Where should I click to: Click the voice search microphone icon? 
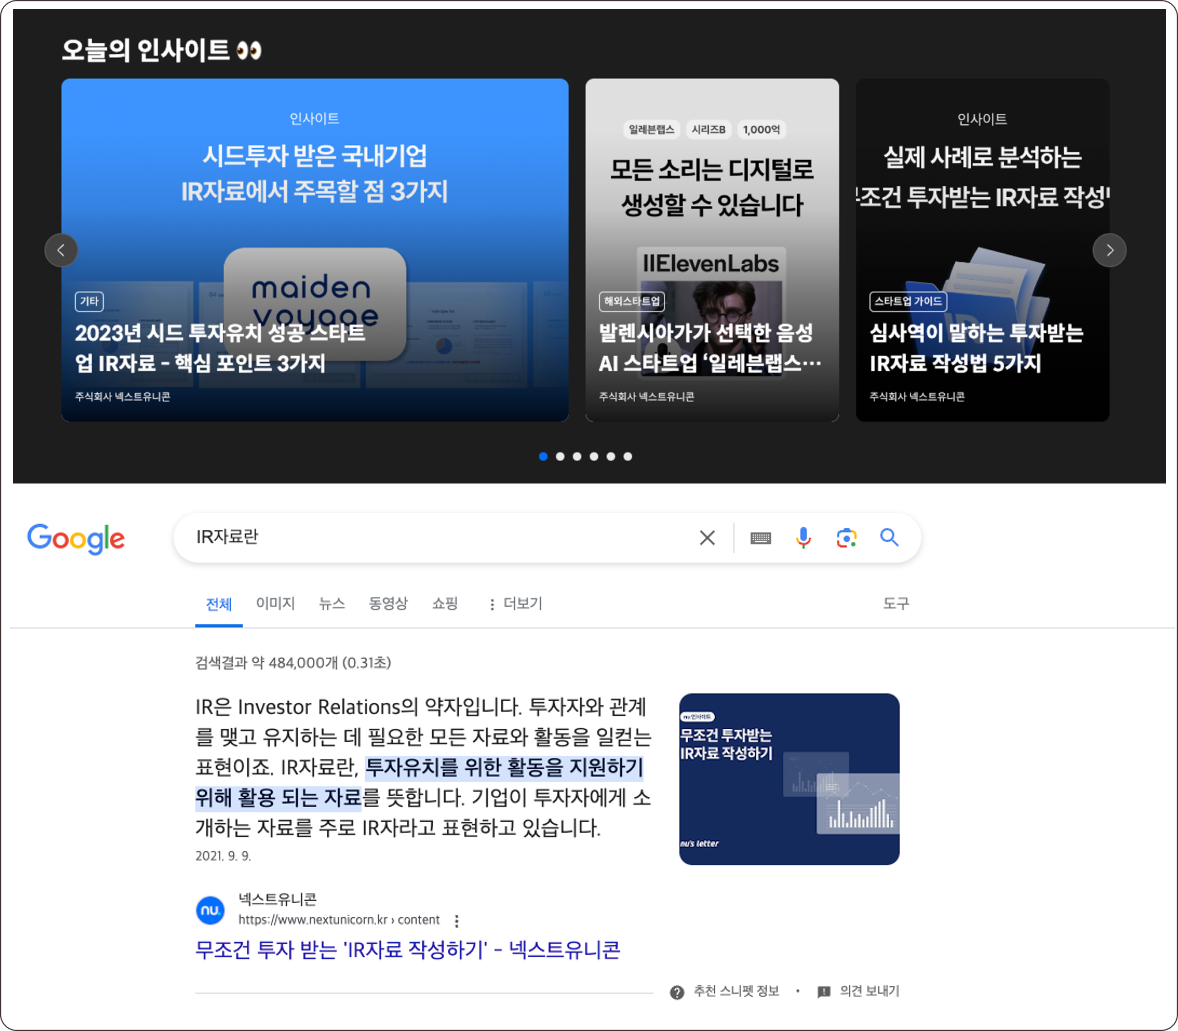(x=803, y=537)
